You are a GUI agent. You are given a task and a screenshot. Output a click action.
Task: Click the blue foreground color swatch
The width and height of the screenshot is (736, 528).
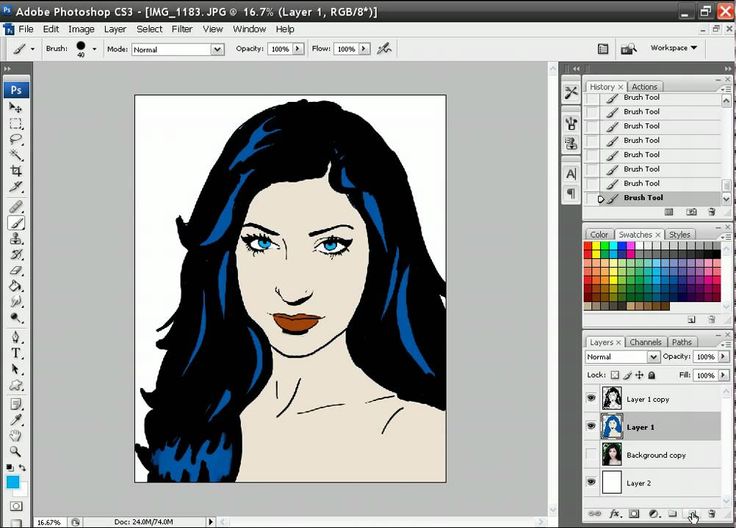(13, 482)
